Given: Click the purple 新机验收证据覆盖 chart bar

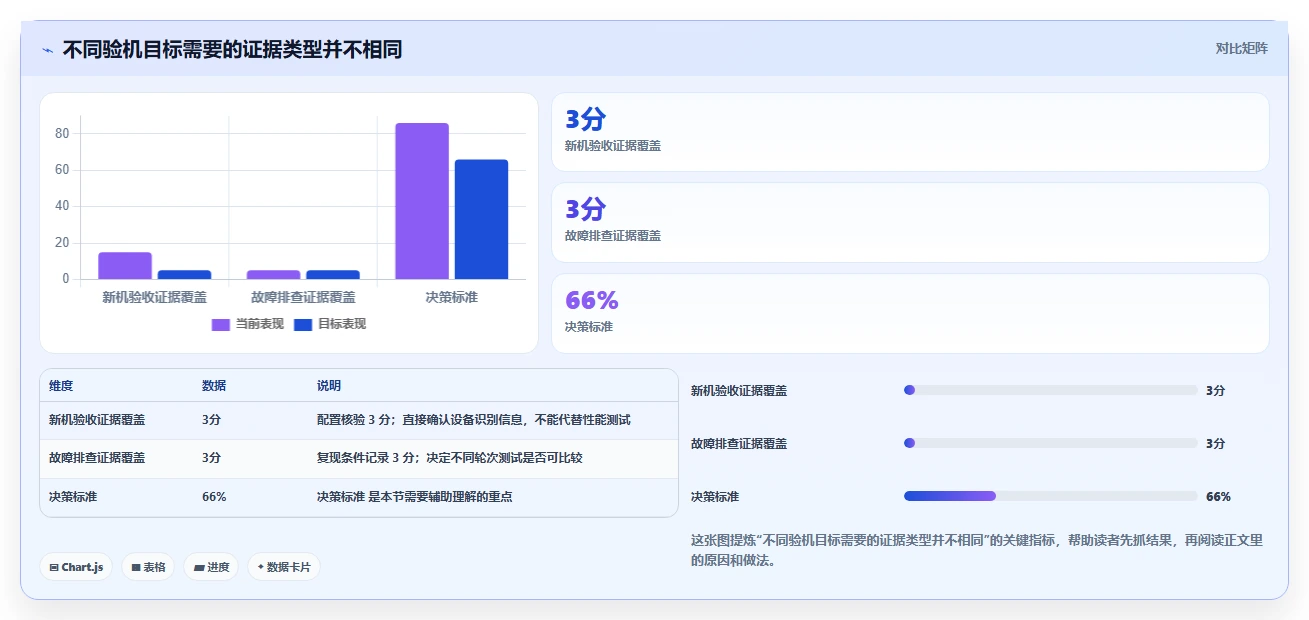Looking at the screenshot, I should pos(125,266).
